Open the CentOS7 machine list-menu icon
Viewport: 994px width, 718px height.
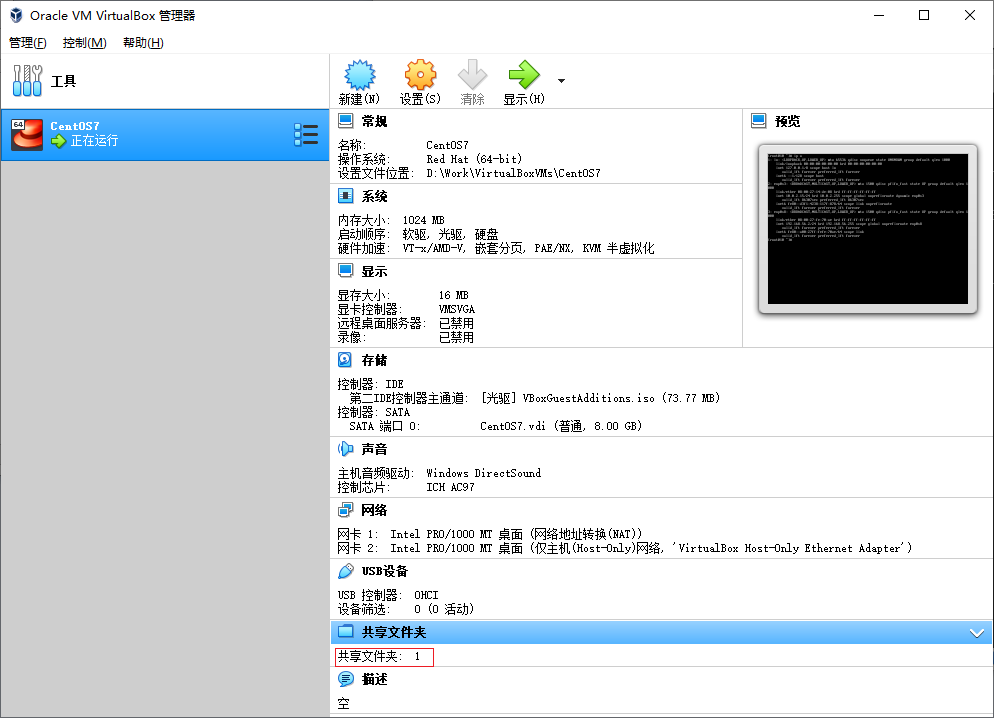(306, 134)
